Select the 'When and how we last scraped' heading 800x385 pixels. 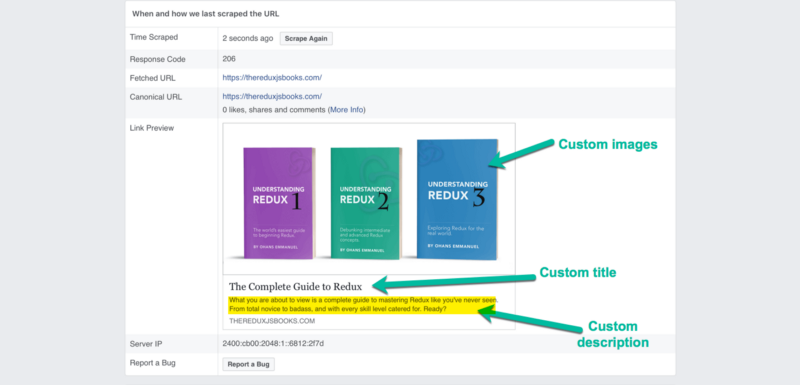pos(206,14)
